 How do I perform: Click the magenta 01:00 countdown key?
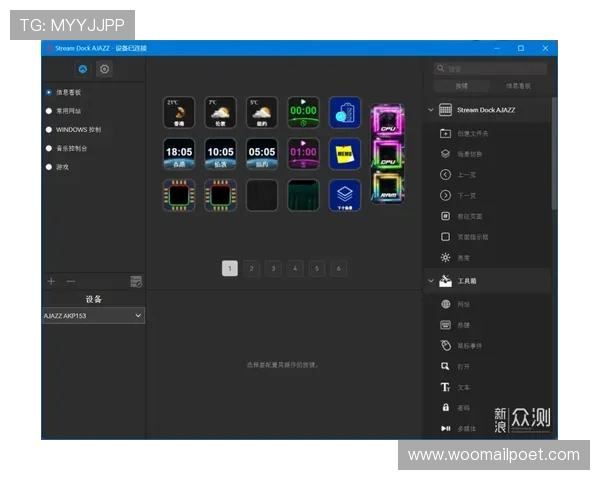coord(303,153)
